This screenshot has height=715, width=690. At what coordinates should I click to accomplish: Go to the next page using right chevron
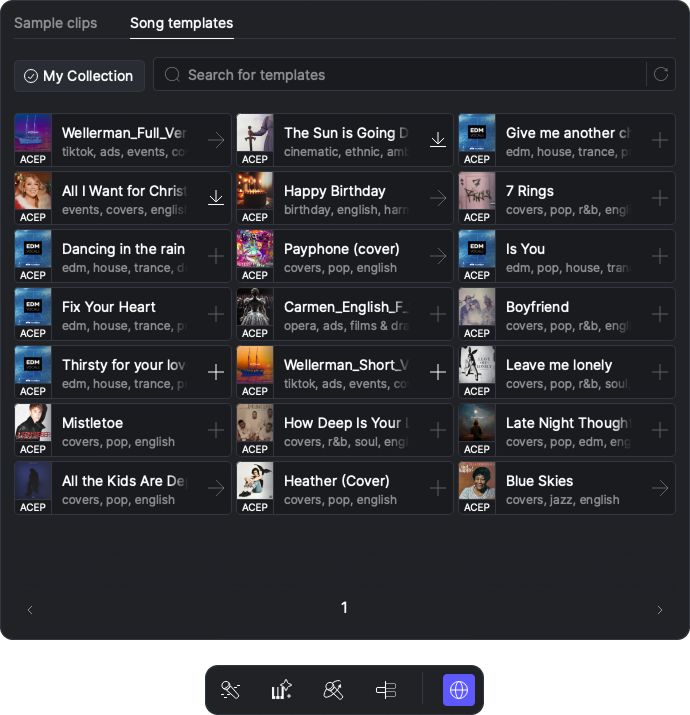click(x=660, y=610)
